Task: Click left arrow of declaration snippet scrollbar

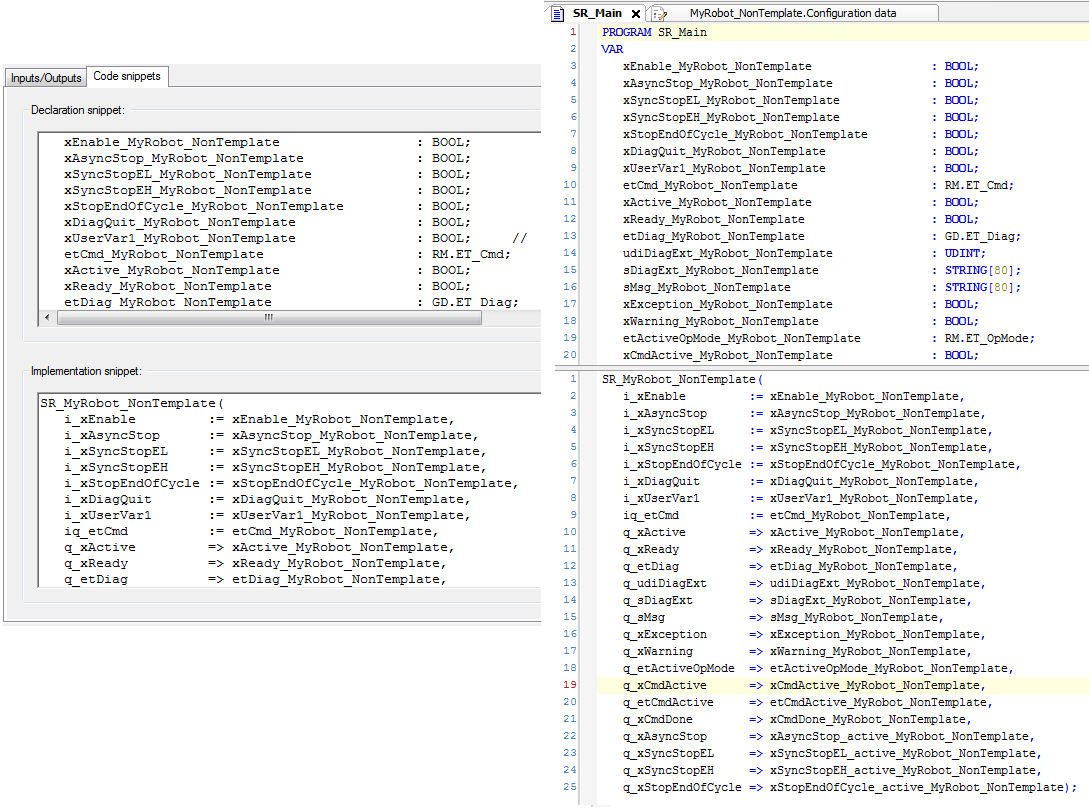Action: pos(48,318)
